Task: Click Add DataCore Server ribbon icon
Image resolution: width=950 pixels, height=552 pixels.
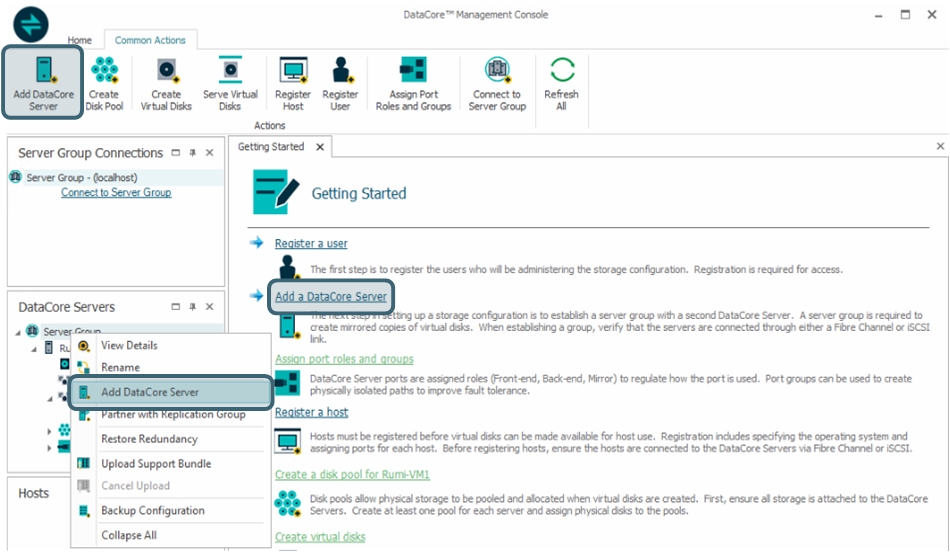Action: click(43, 83)
